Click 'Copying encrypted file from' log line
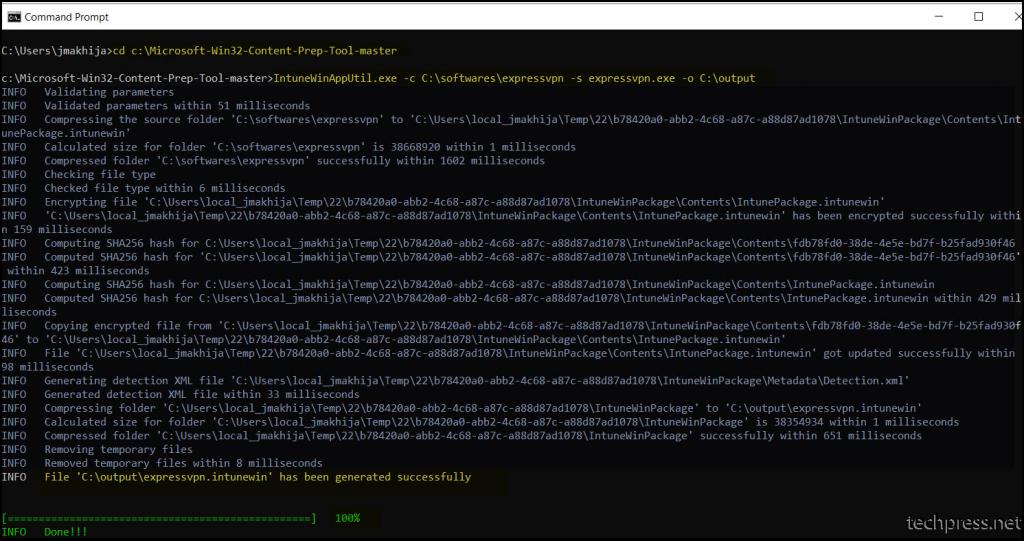Screen dimensions: 1024x541 coord(511,332)
